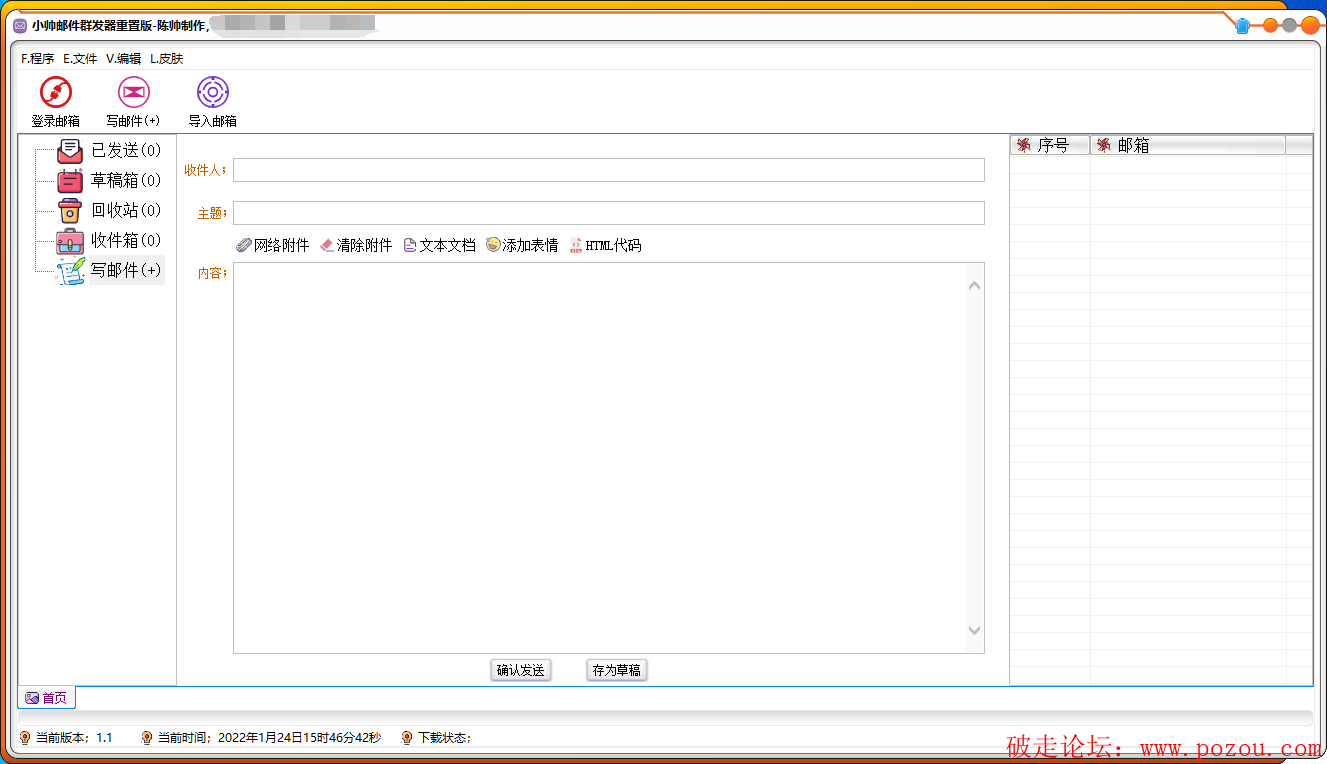Screen dimensions: 1327x764
Task: Select 写邮件 in the sidebar tree
Action: tap(124, 271)
